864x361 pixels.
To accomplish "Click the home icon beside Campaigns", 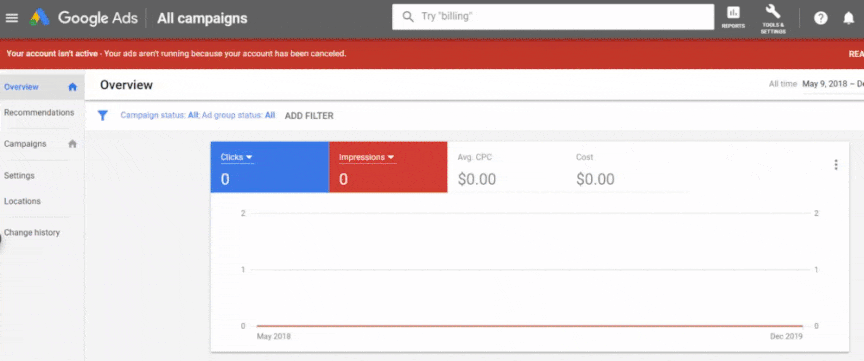I will pos(72,144).
